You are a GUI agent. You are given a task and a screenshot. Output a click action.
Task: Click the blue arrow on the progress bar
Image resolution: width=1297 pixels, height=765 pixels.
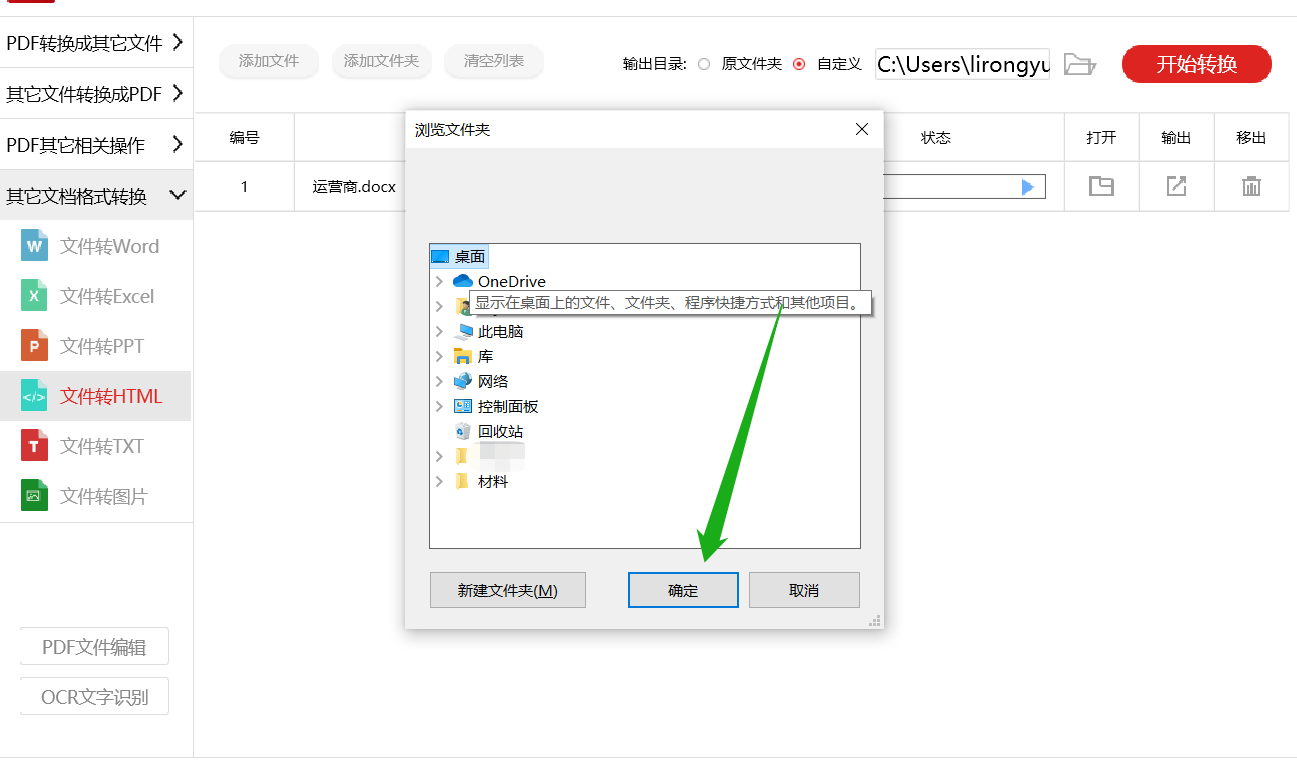[x=1030, y=186]
